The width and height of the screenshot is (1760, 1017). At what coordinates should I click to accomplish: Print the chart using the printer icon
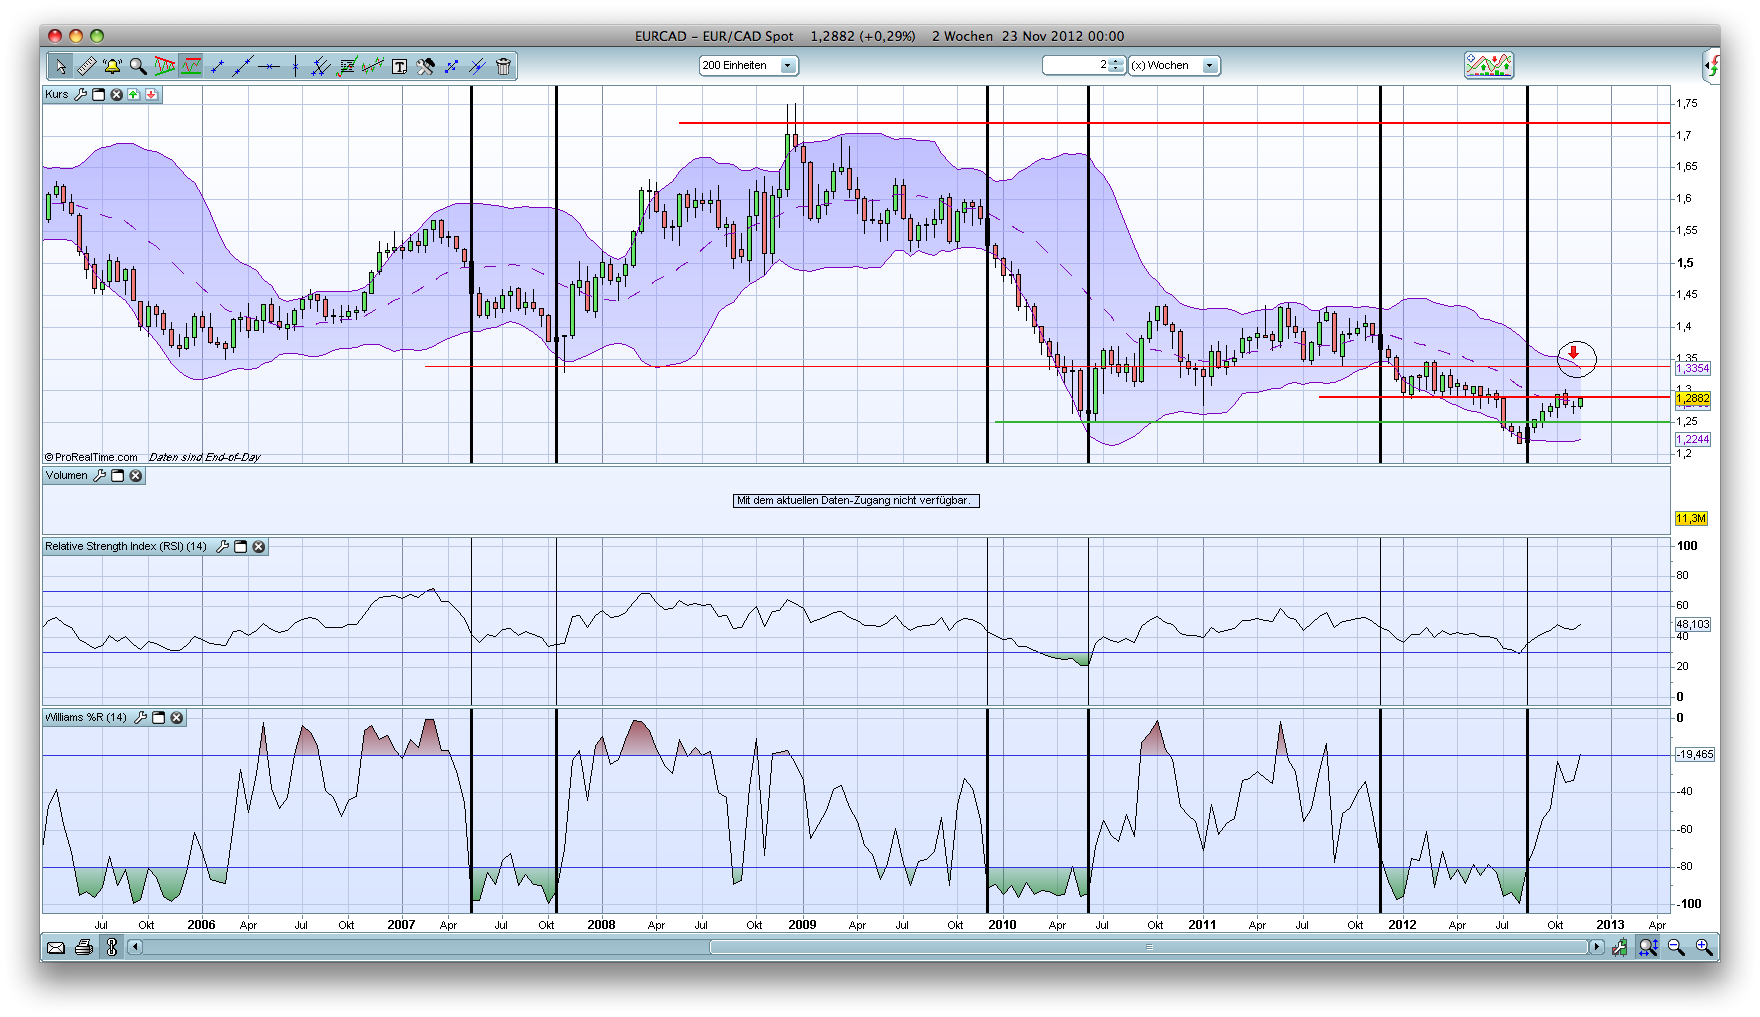[x=83, y=948]
